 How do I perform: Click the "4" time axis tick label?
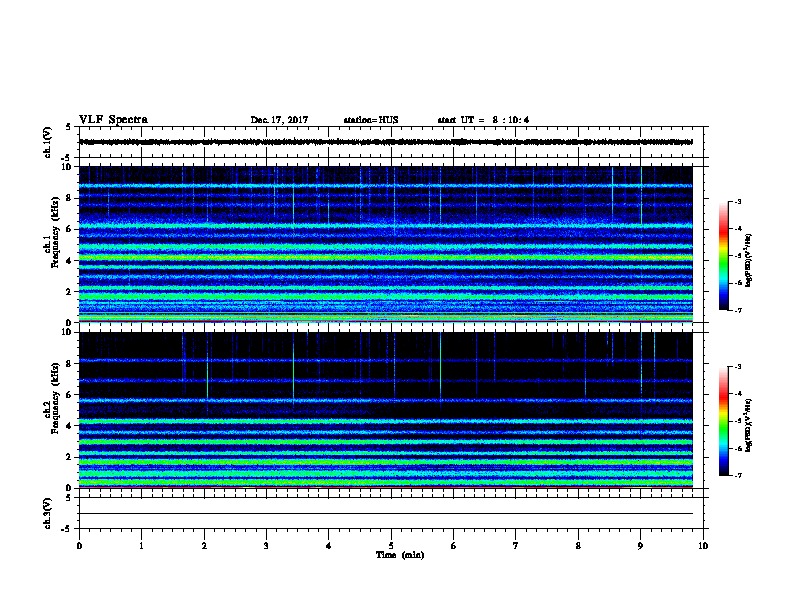click(x=329, y=545)
